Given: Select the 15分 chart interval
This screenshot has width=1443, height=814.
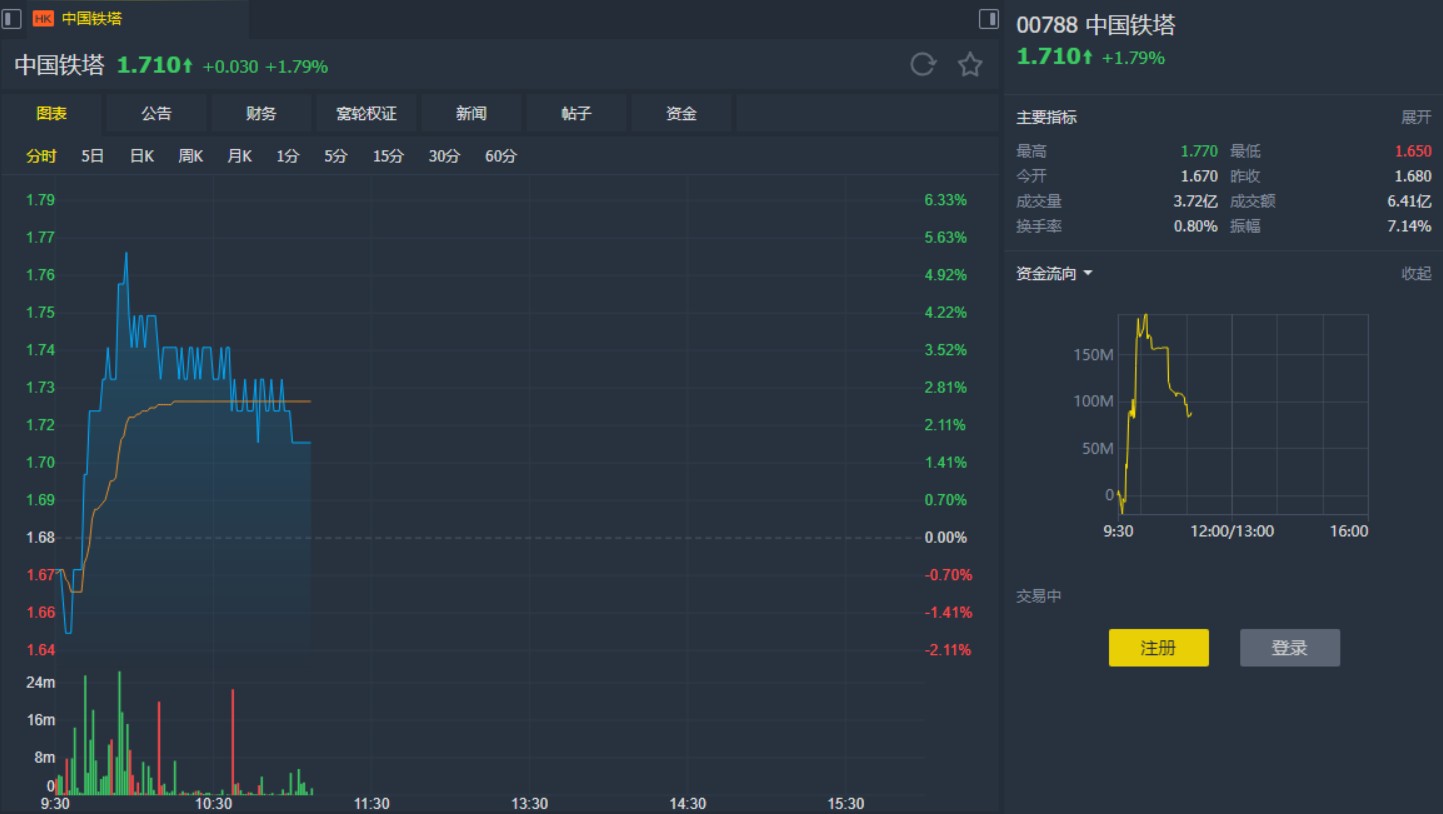Looking at the screenshot, I should click(388, 156).
